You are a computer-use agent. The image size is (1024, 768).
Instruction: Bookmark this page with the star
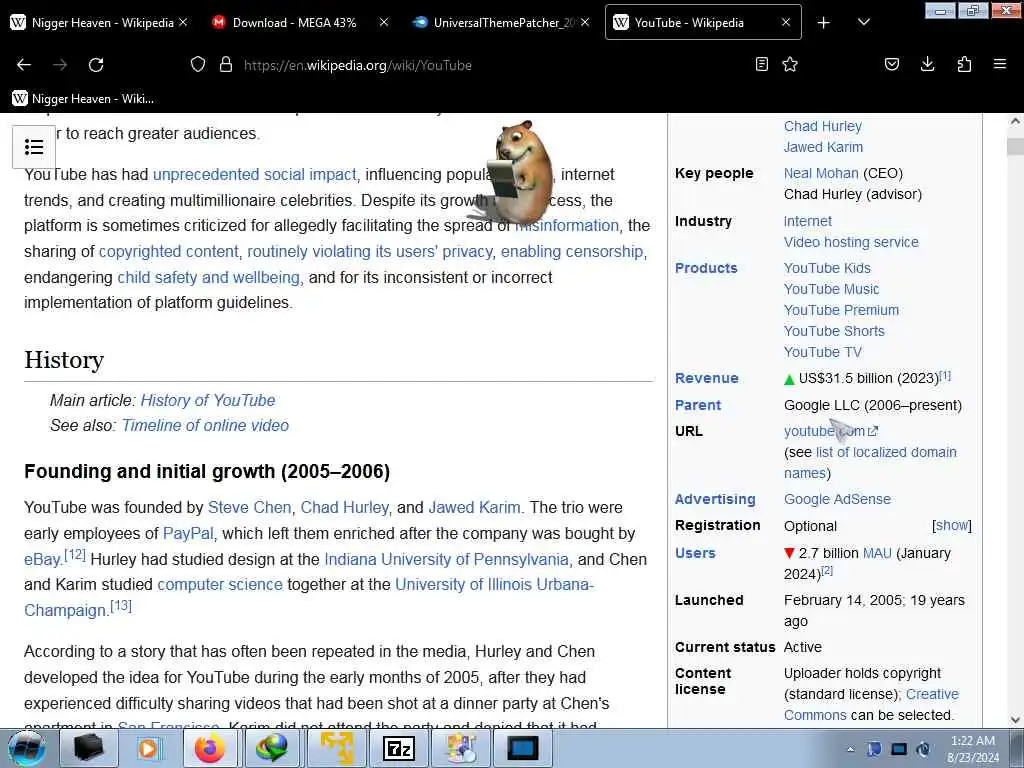(790, 64)
